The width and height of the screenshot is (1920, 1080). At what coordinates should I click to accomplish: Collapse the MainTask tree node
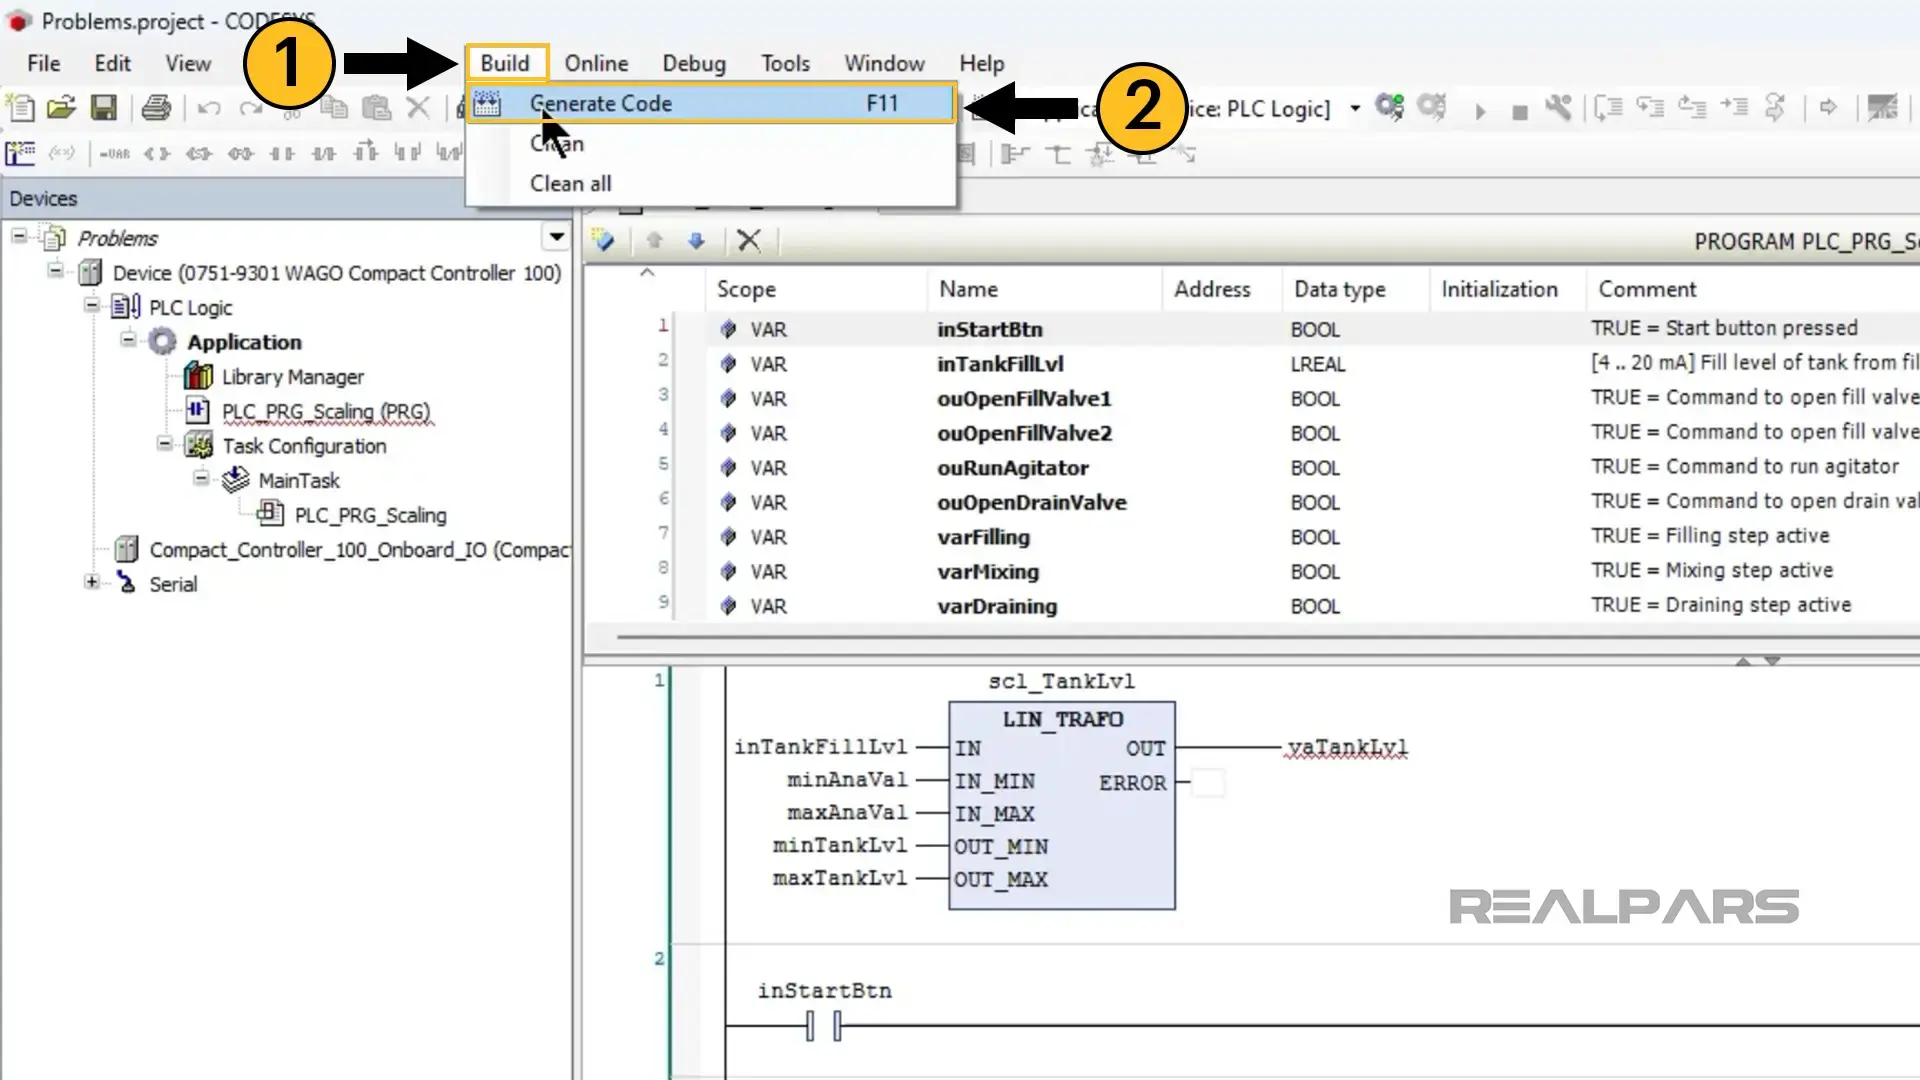(201, 478)
